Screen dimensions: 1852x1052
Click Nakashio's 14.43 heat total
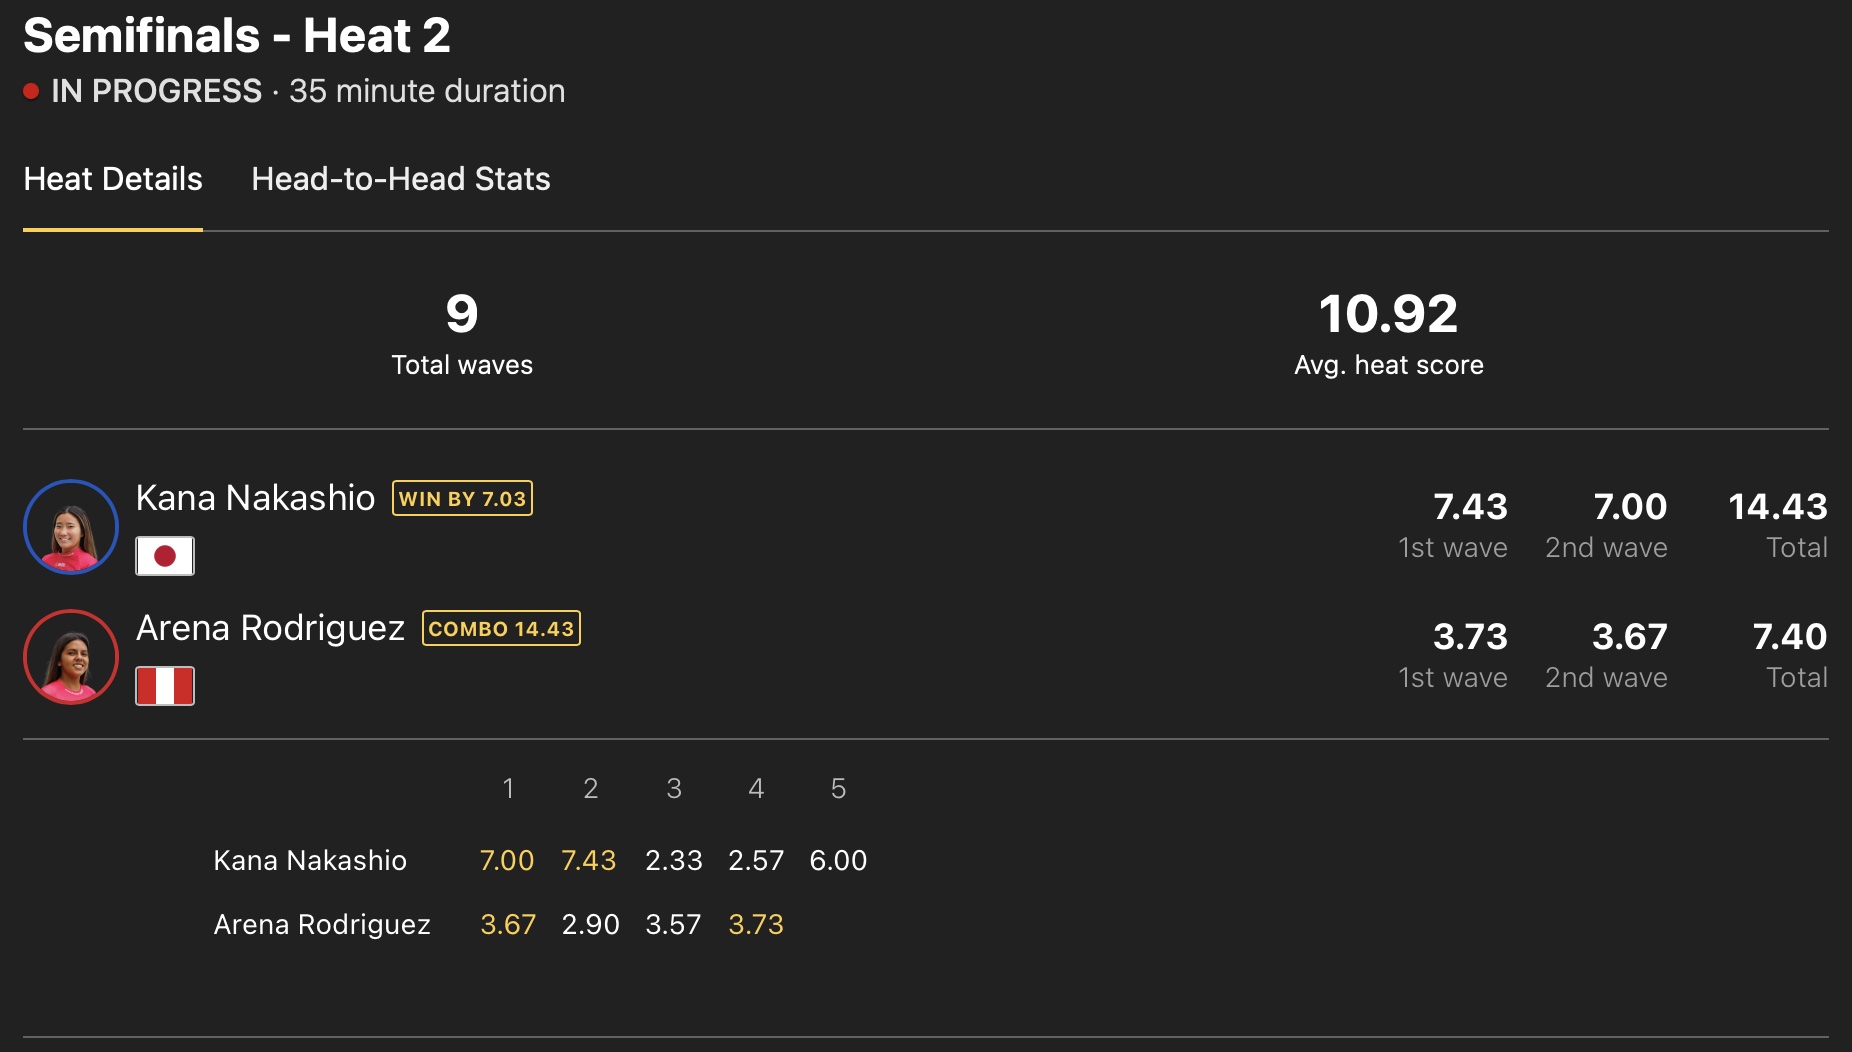(1777, 507)
